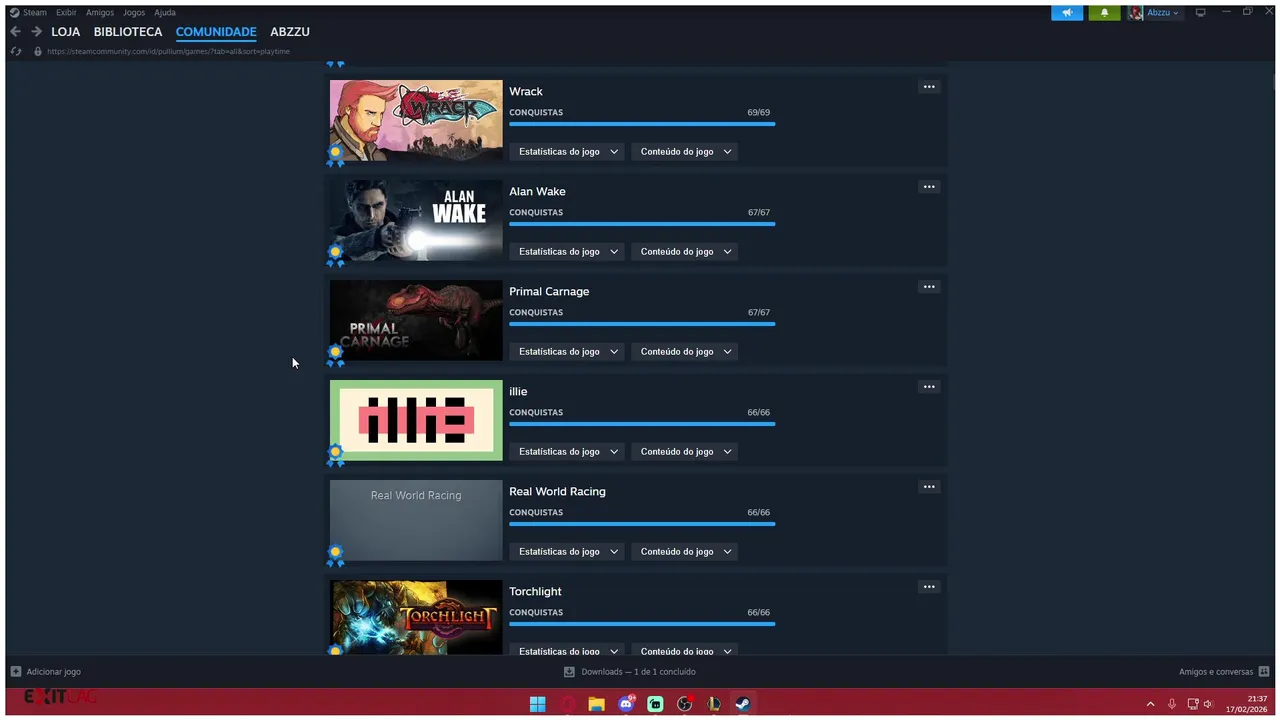Click illie's 66/66 achievements progress bar
Image resolution: width=1280 pixels, height=720 pixels.
(642, 424)
